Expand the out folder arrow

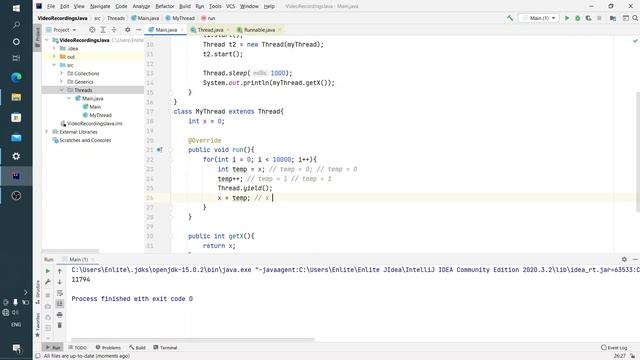tap(54, 57)
